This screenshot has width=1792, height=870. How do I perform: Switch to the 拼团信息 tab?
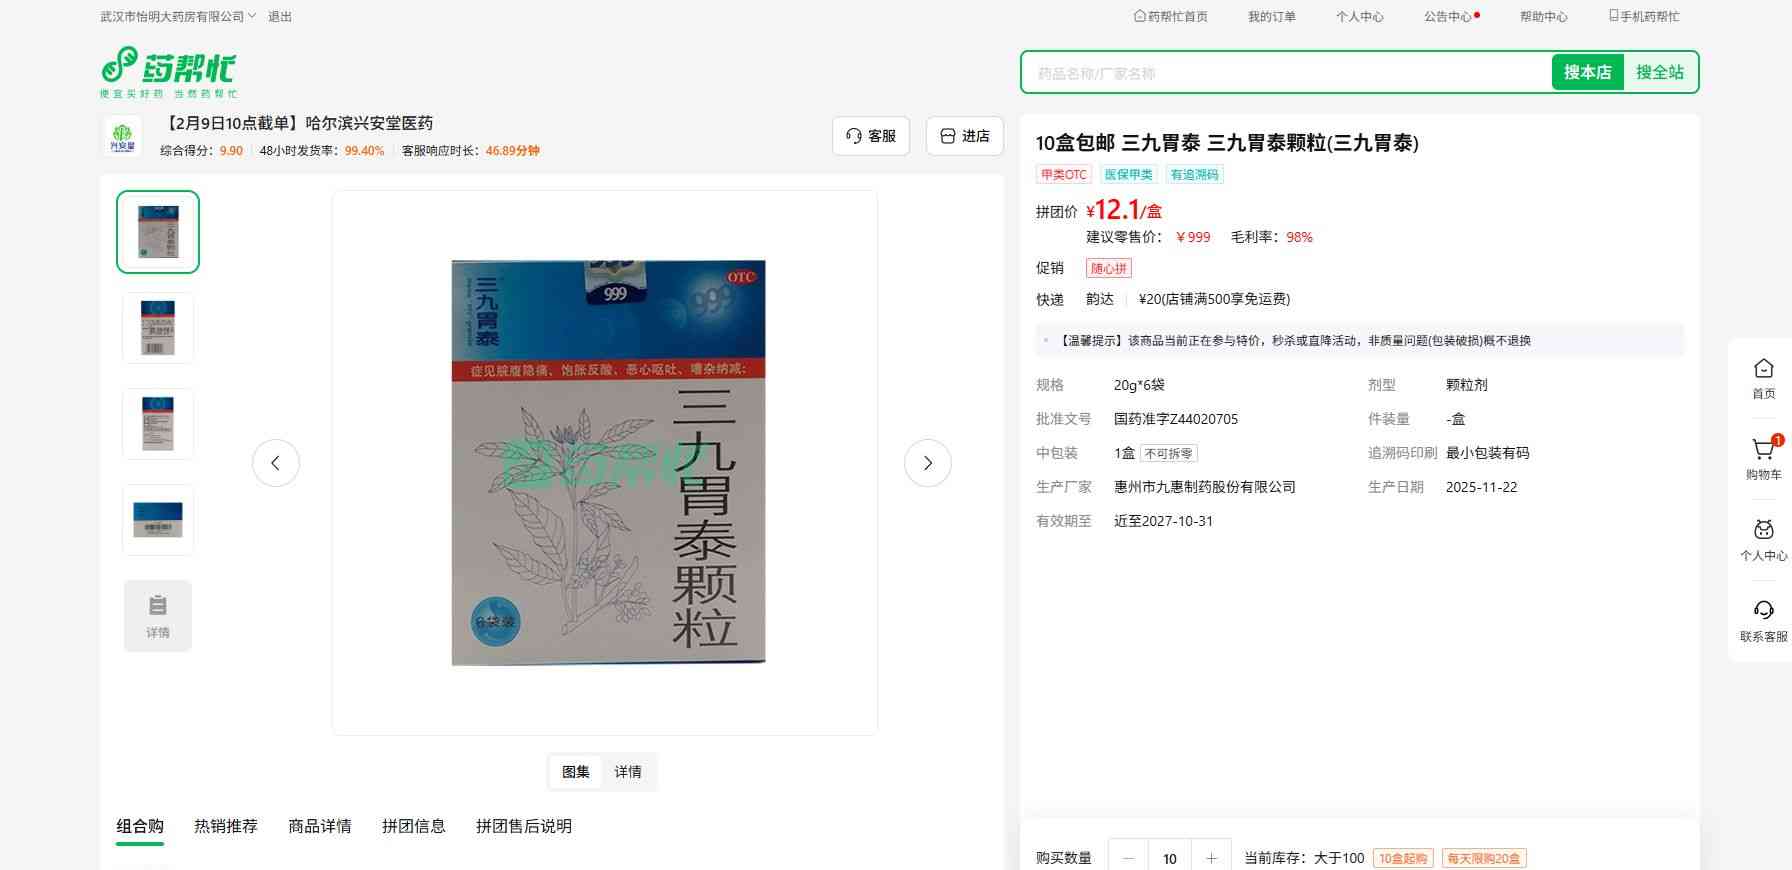tap(414, 826)
